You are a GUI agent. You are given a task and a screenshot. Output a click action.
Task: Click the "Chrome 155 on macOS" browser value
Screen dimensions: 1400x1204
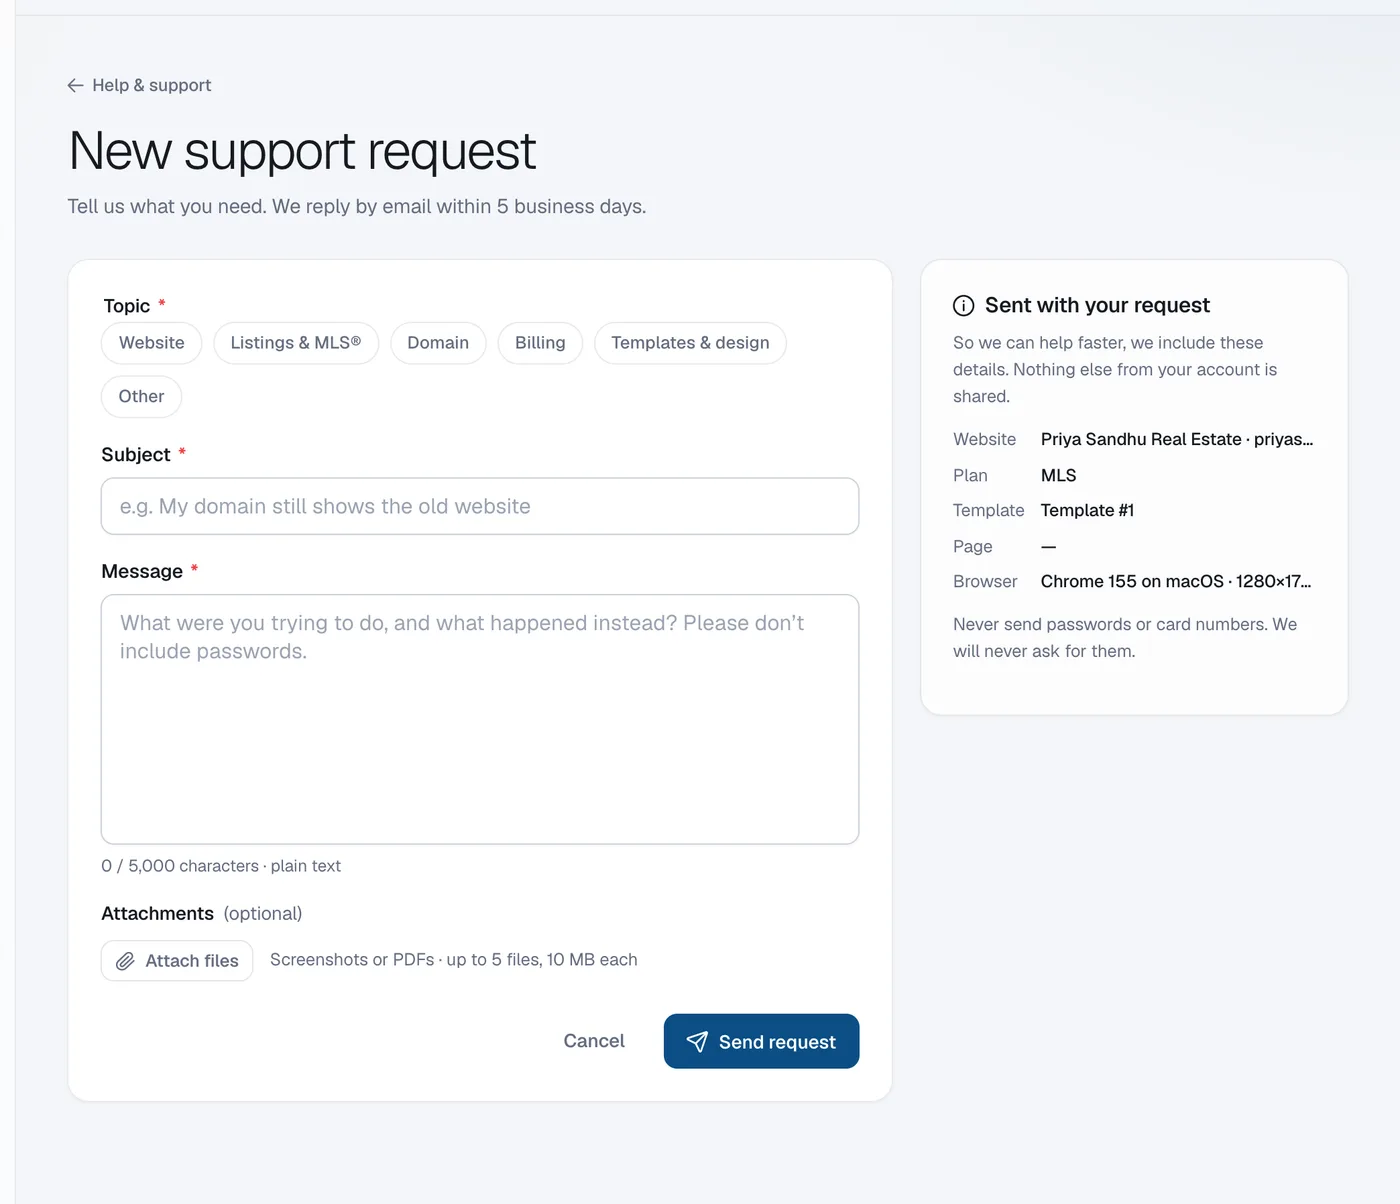(x=1176, y=581)
